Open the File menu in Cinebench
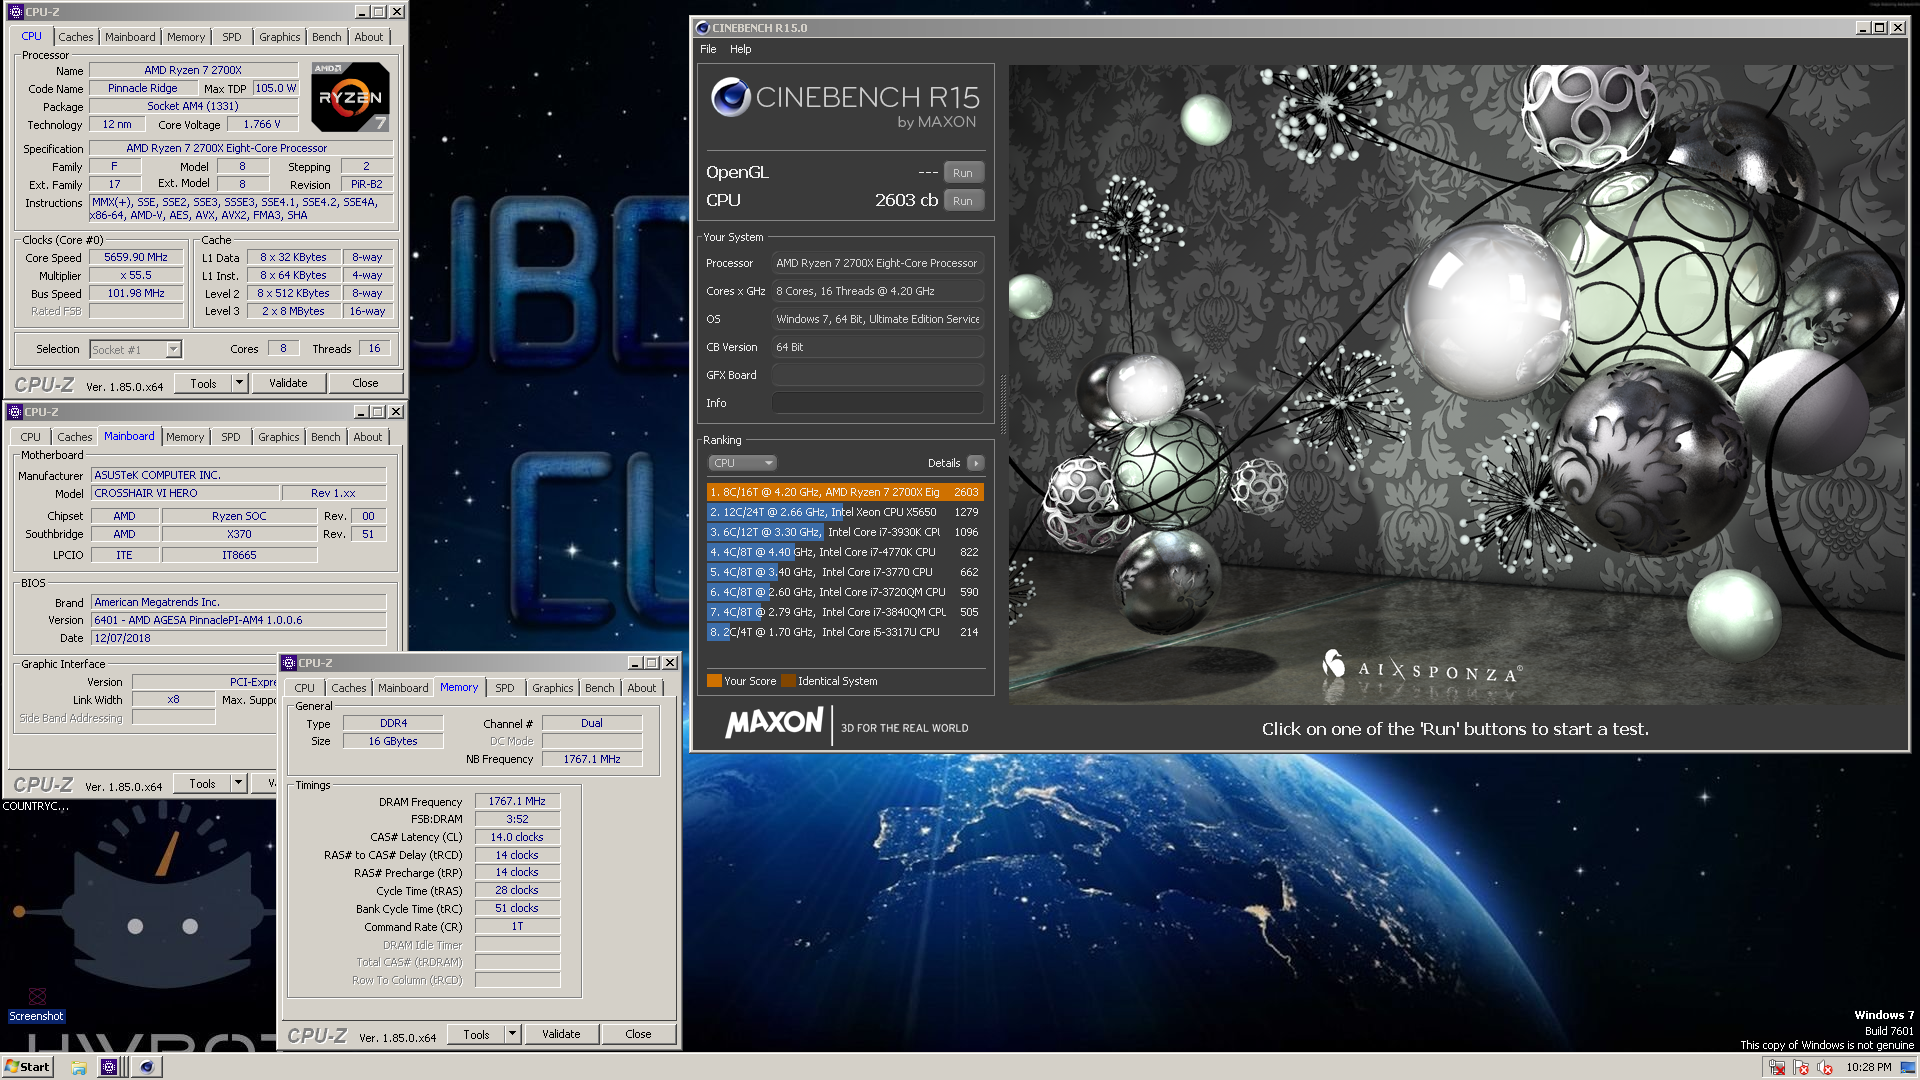The width and height of the screenshot is (1920, 1080). (x=708, y=49)
